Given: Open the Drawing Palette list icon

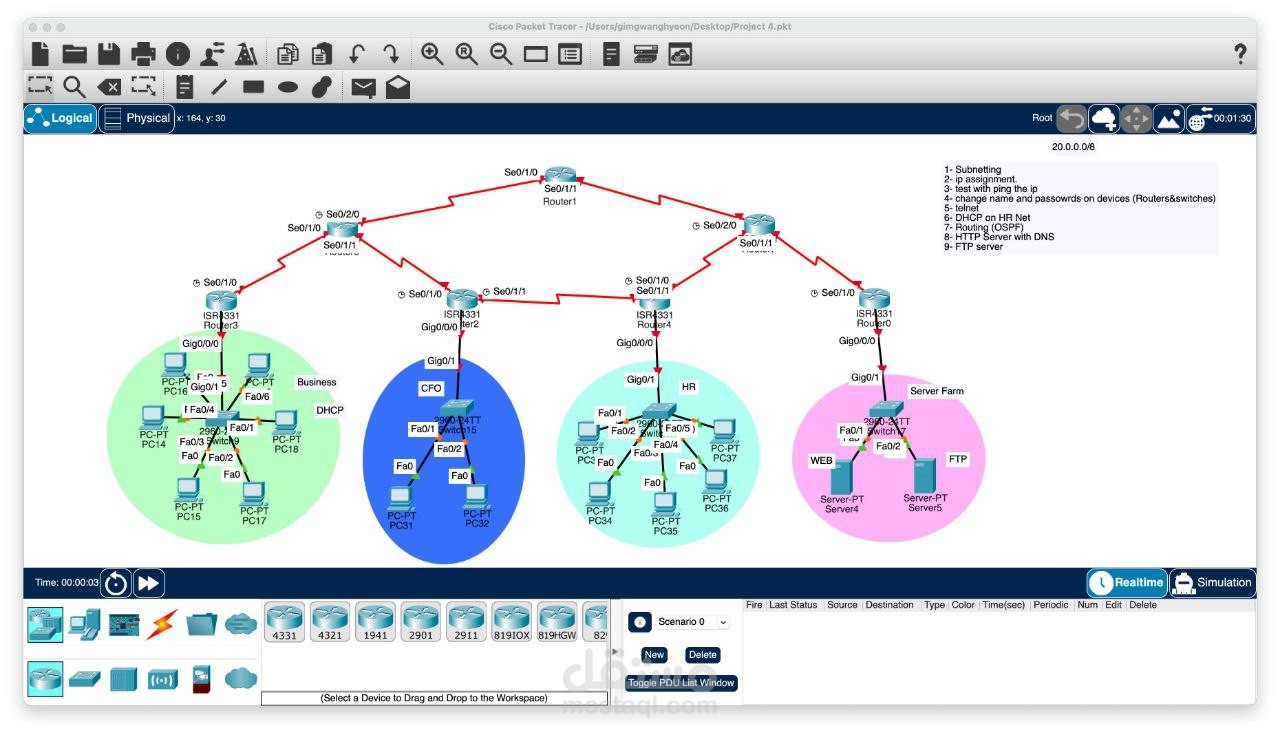Looking at the screenshot, I should [x=570, y=54].
